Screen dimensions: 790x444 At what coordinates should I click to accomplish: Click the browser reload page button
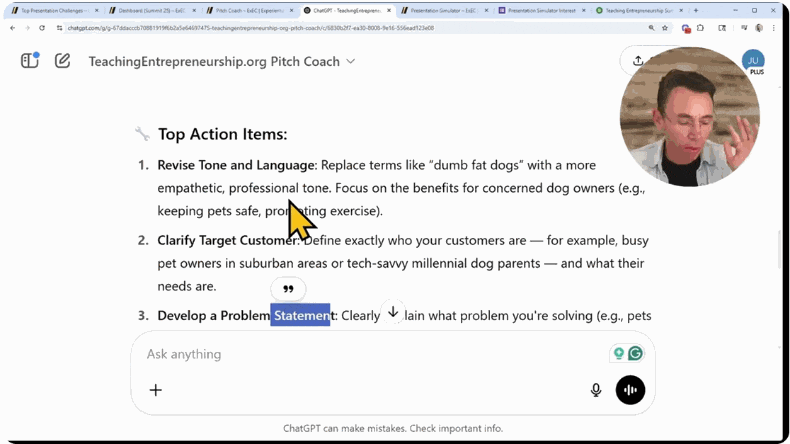(x=41, y=28)
